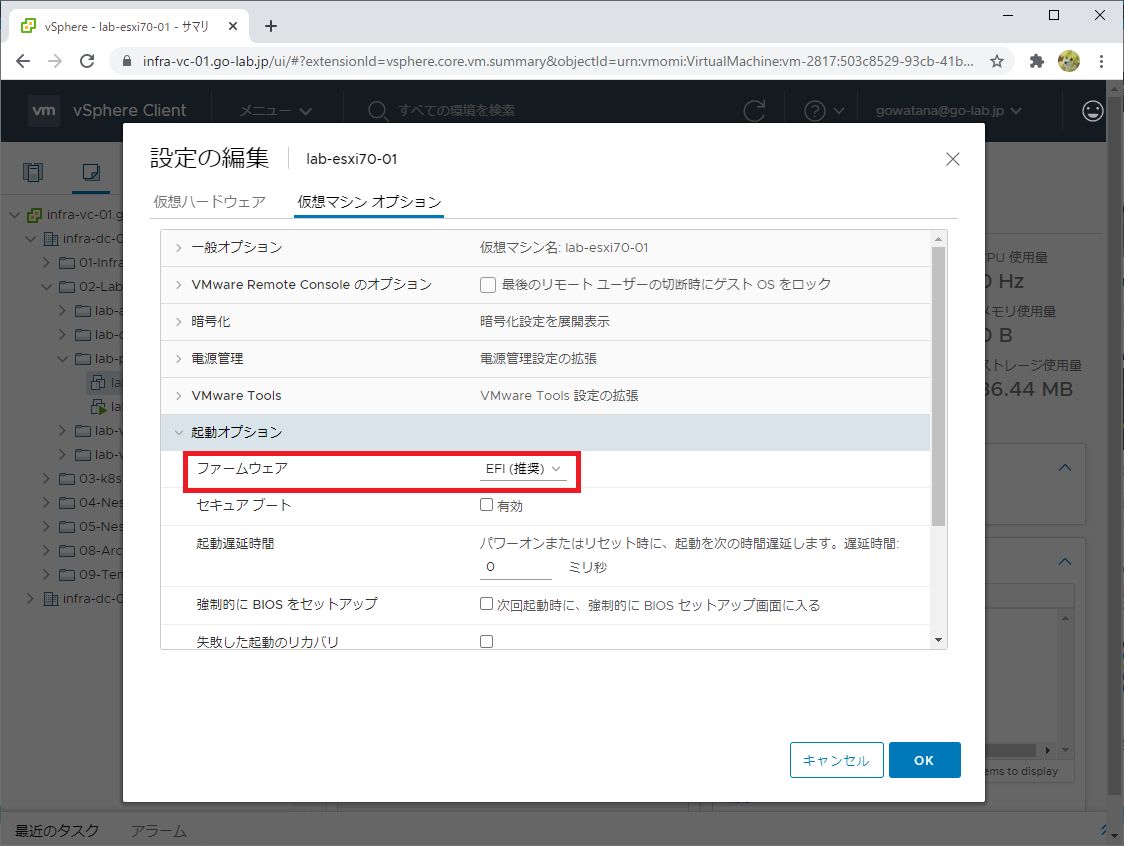Image resolution: width=1124 pixels, height=846 pixels.
Task: Check 強制的に BIOS セットアップ checkbox
Action: coord(486,604)
